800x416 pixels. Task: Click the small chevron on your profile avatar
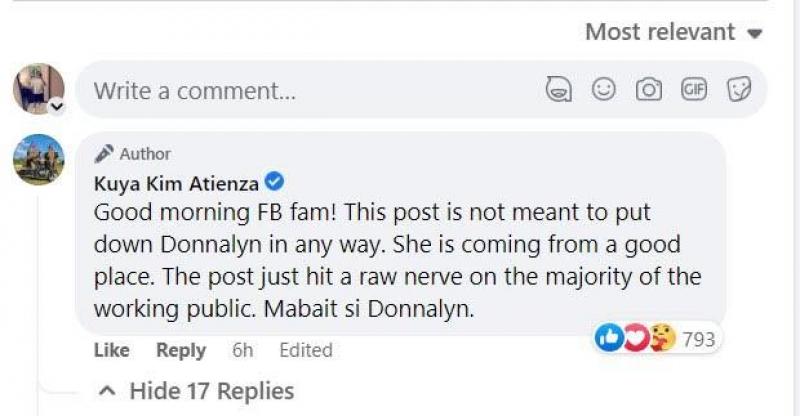56,104
